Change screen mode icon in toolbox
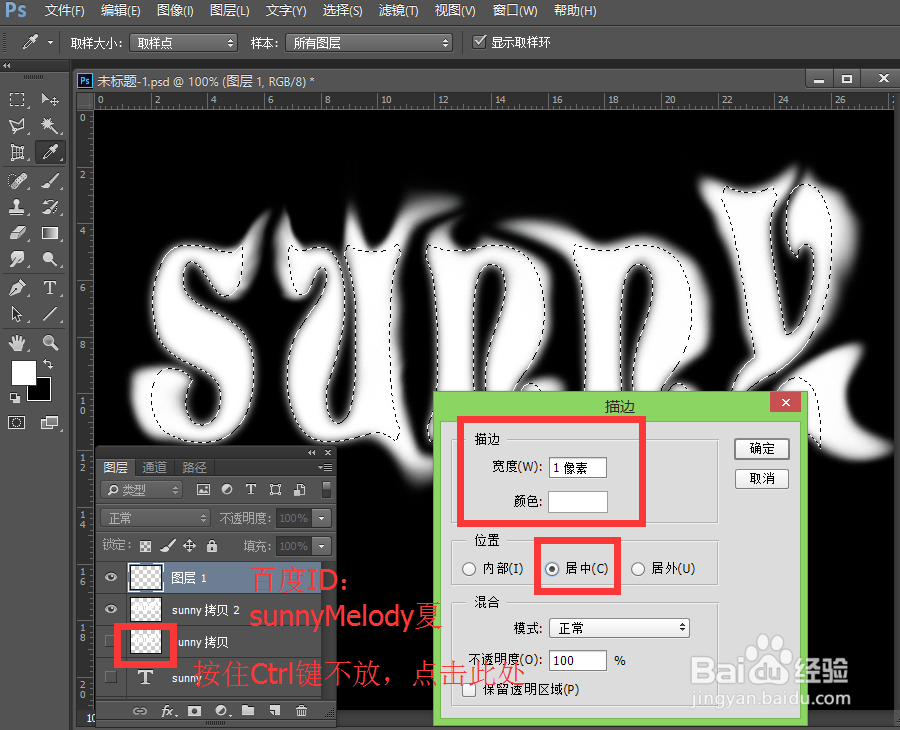 pos(49,423)
